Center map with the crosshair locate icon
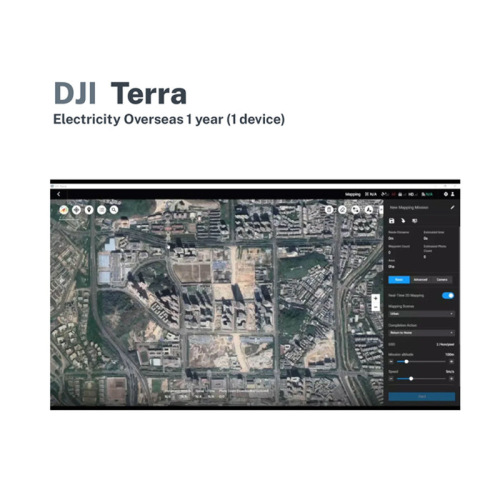 coord(76,210)
